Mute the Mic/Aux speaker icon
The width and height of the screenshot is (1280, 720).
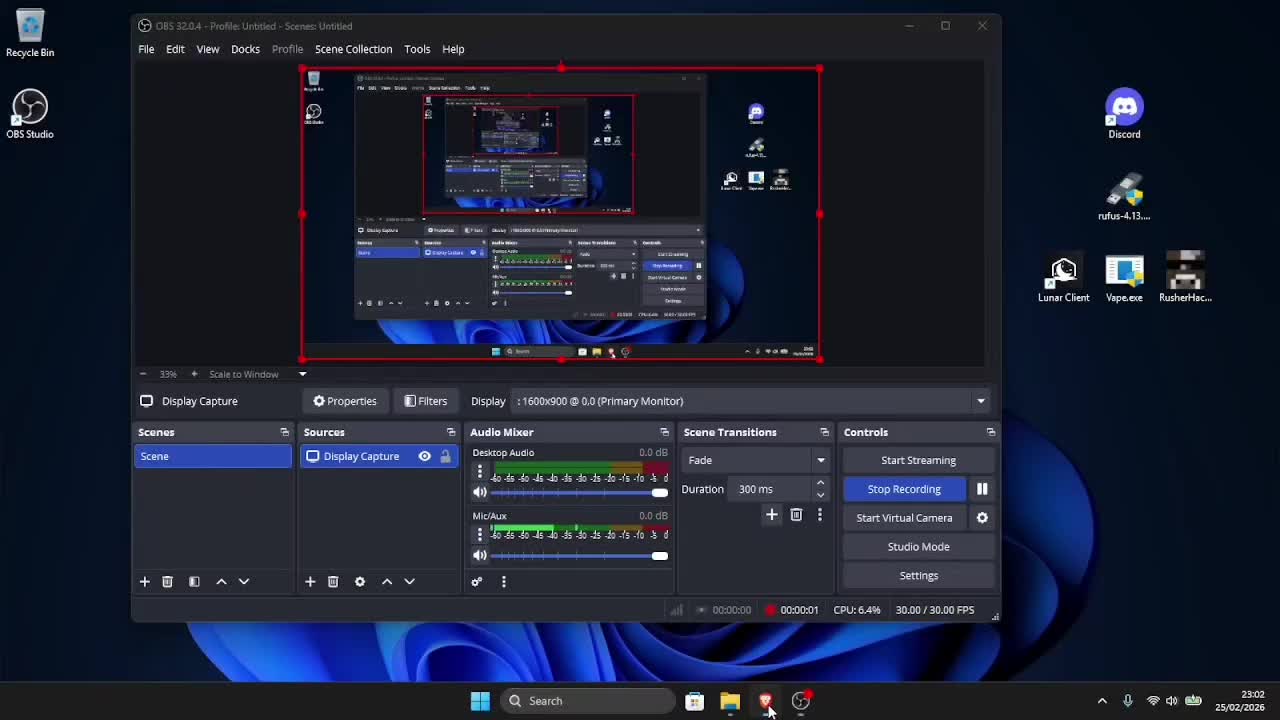coord(480,556)
